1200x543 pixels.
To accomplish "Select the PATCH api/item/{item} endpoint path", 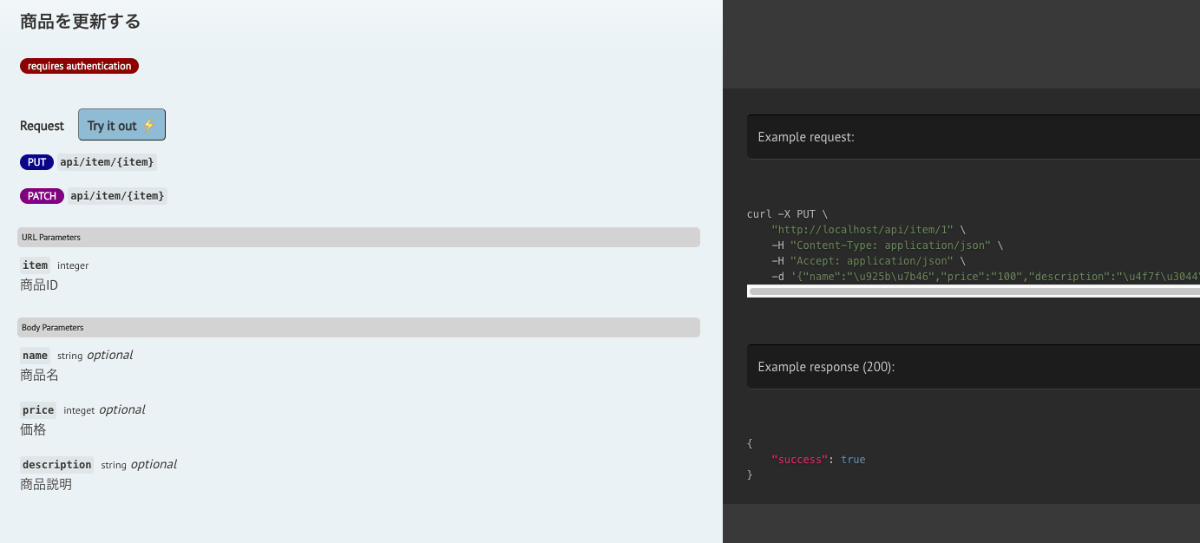I will 118,196.
